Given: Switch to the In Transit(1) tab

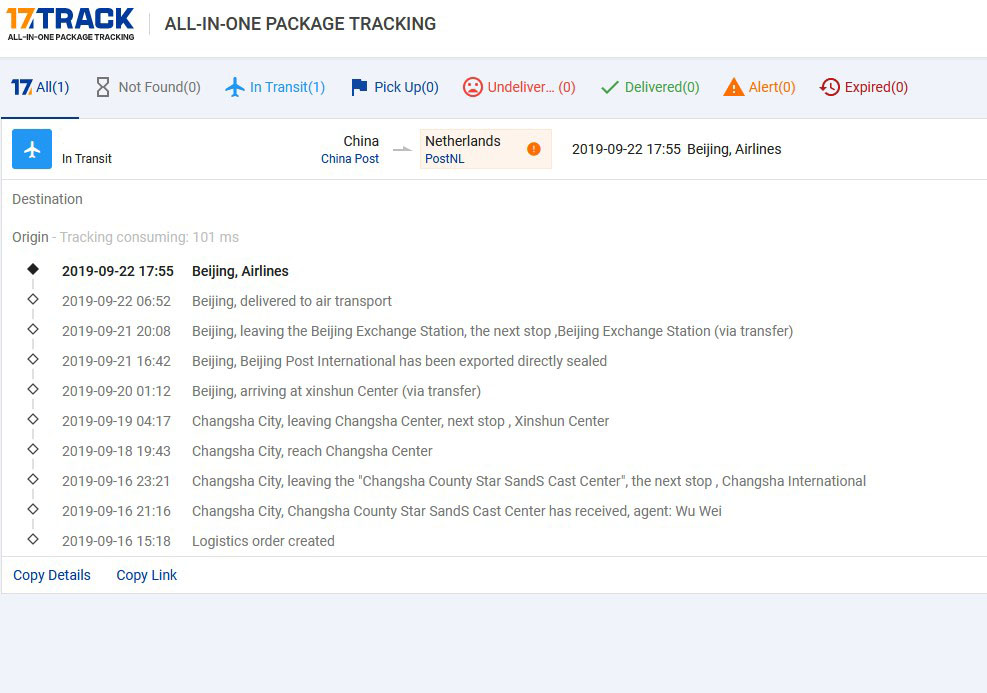Looking at the screenshot, I should (x=275, y=87).
